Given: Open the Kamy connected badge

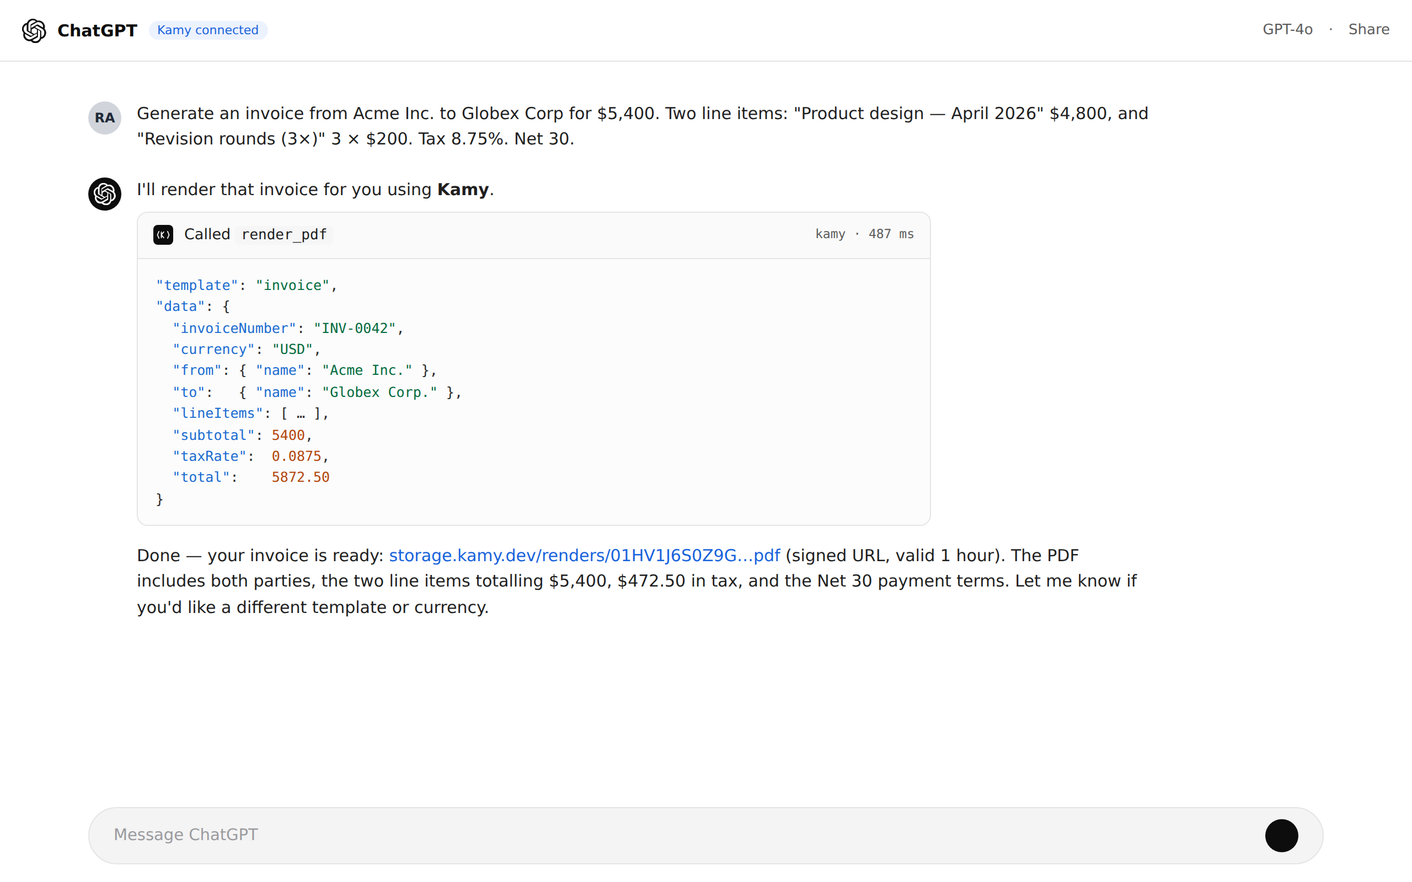Looking at the screenshot, I should click(x=208, y=30).
